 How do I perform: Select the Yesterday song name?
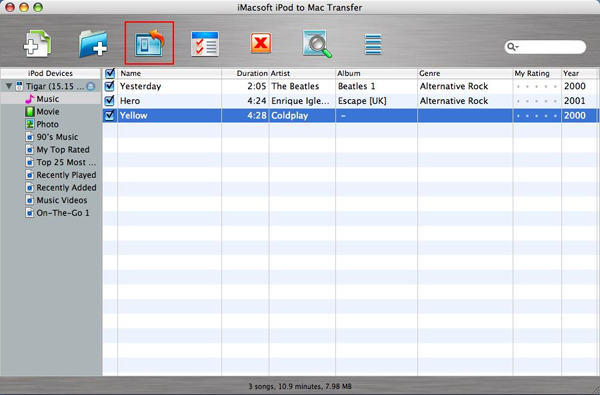[x=140, y=86]
